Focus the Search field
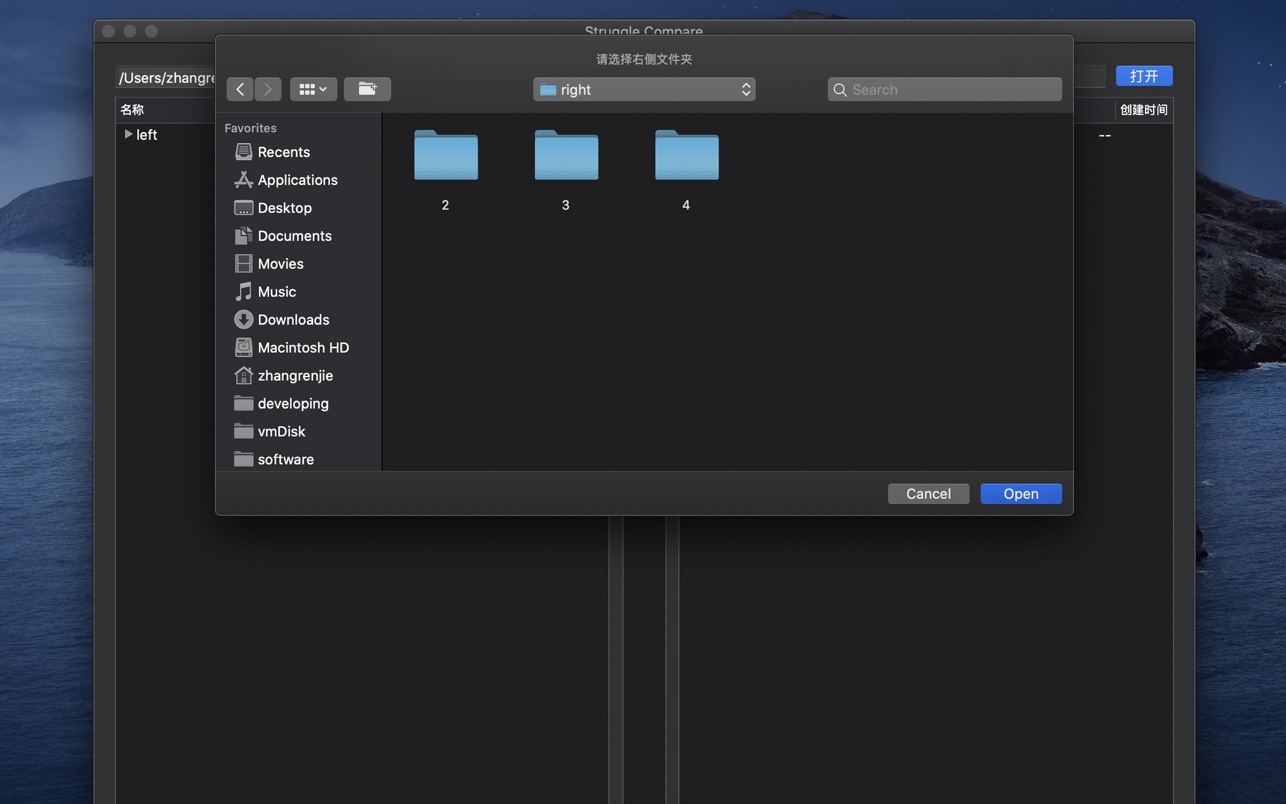 (x=945, y=89)
